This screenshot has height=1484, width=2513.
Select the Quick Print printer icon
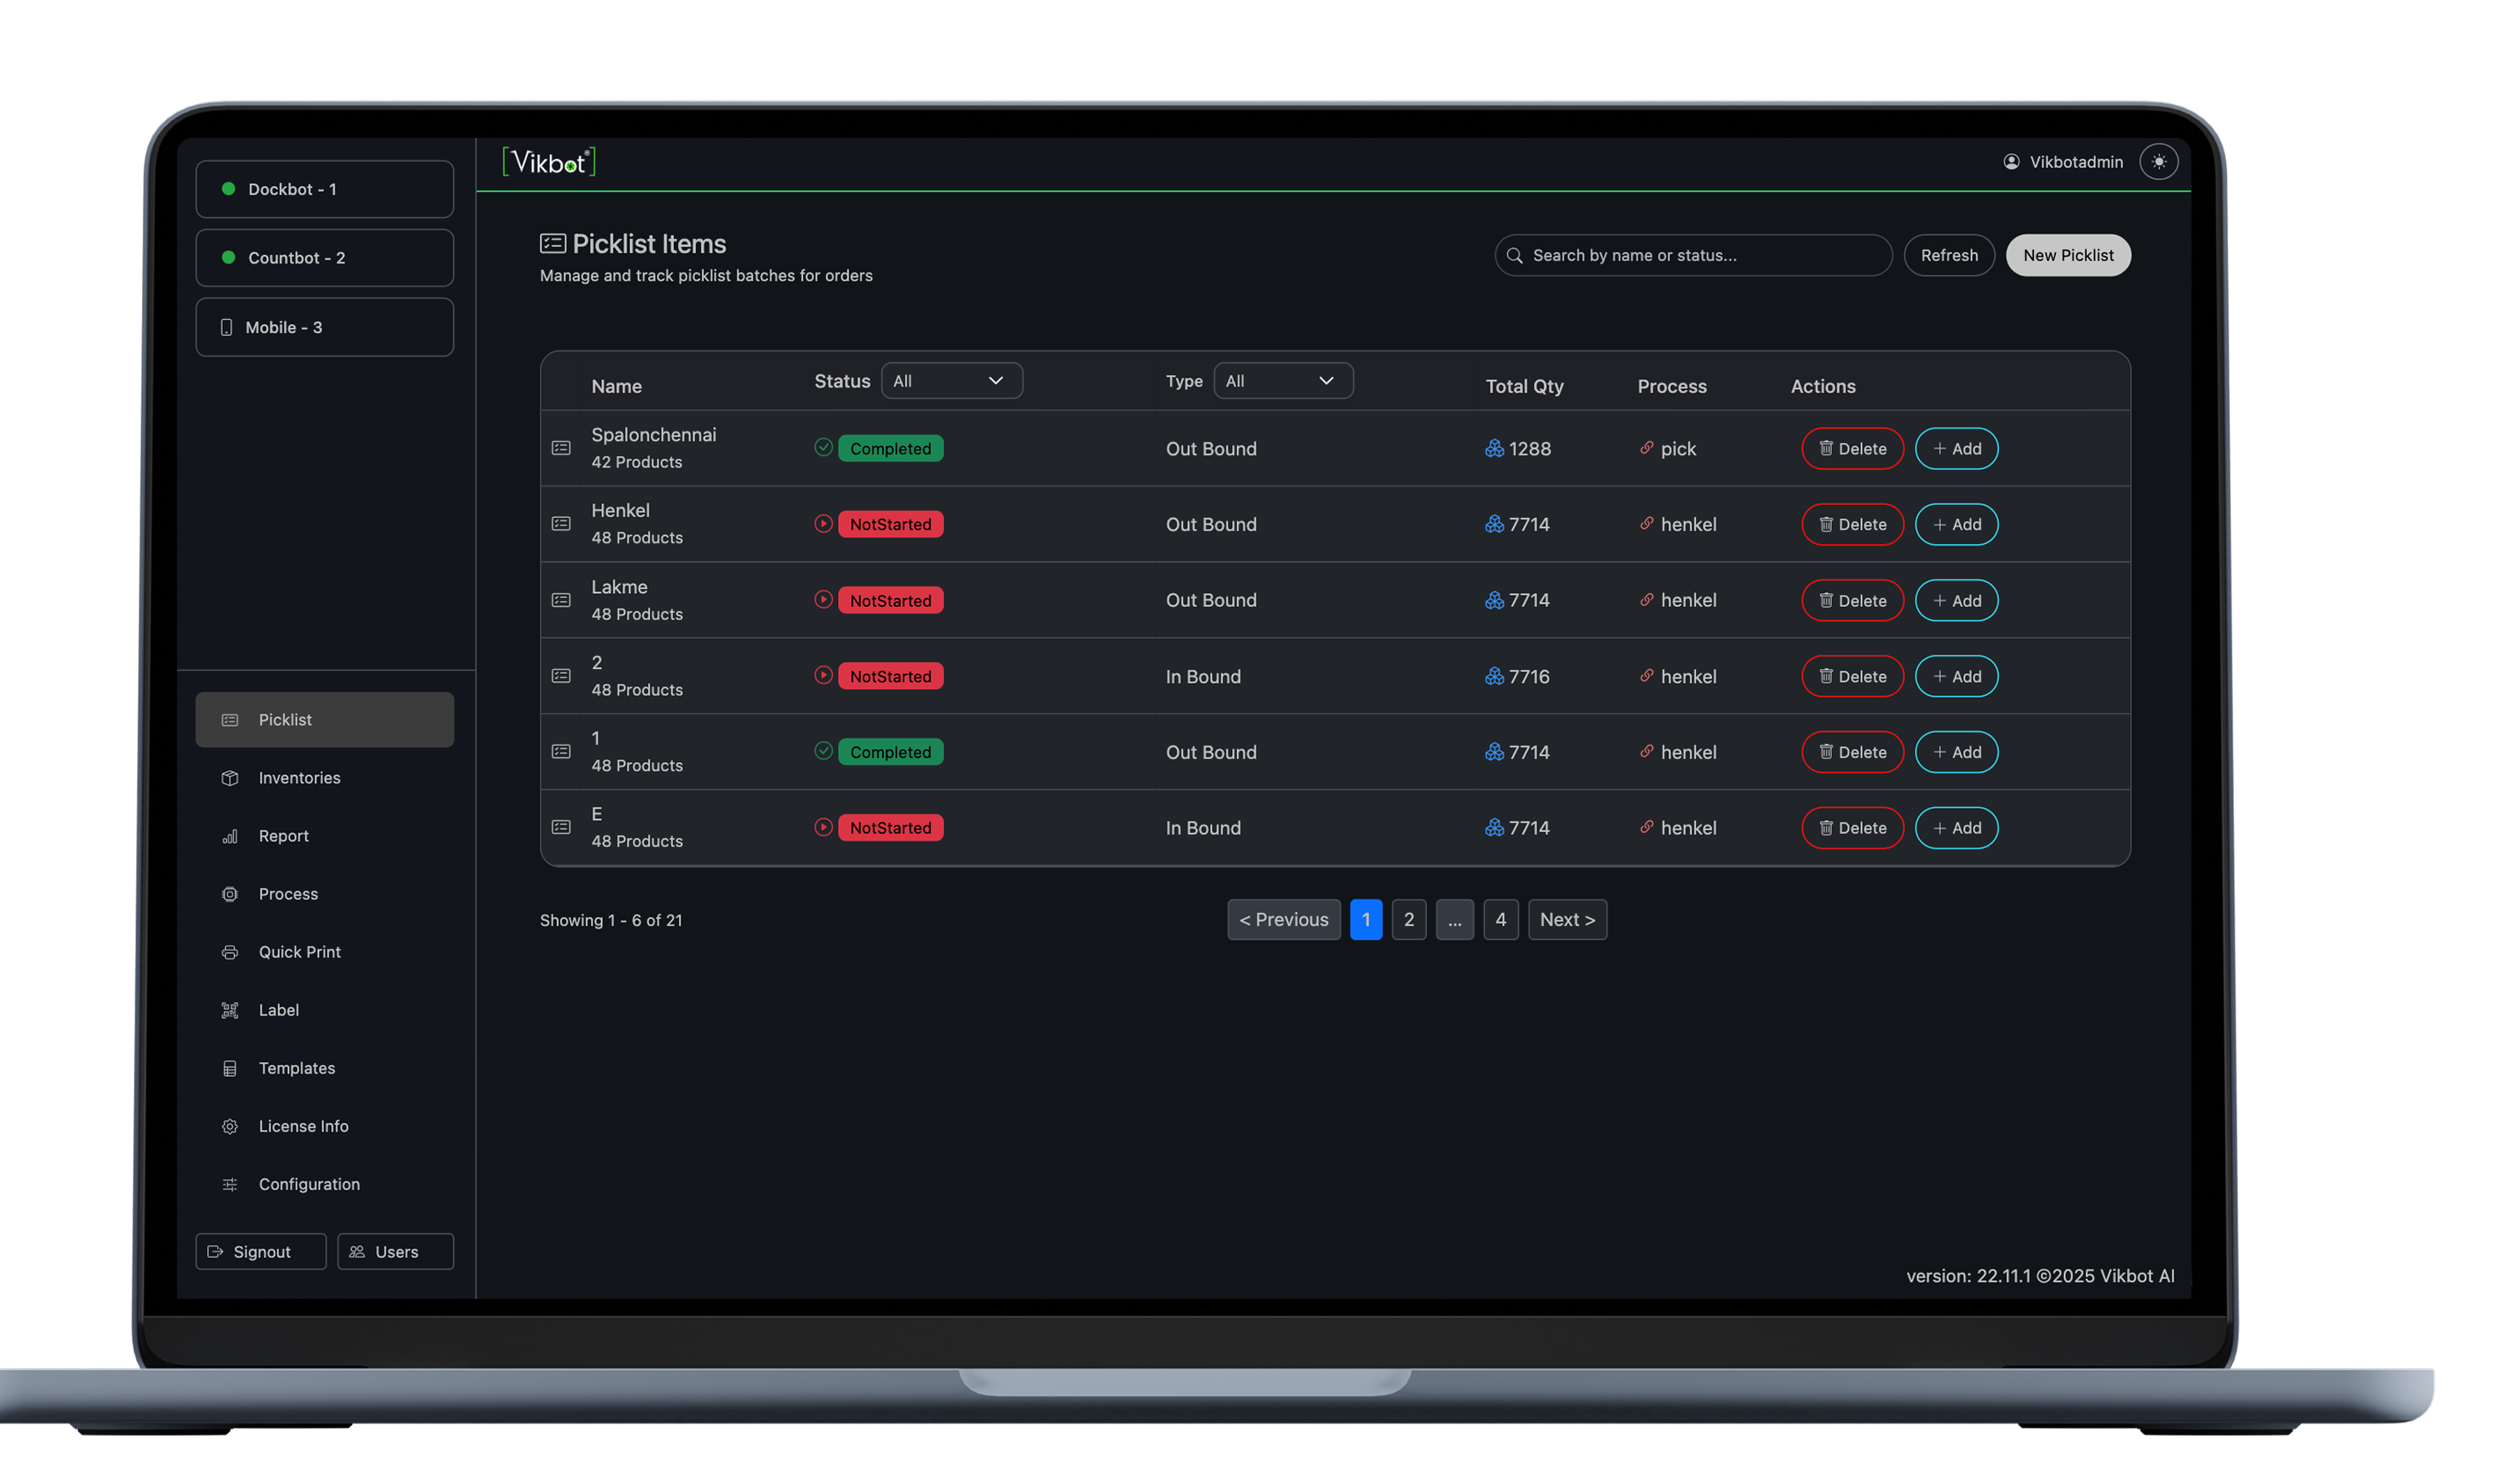(x=230, y=951)
